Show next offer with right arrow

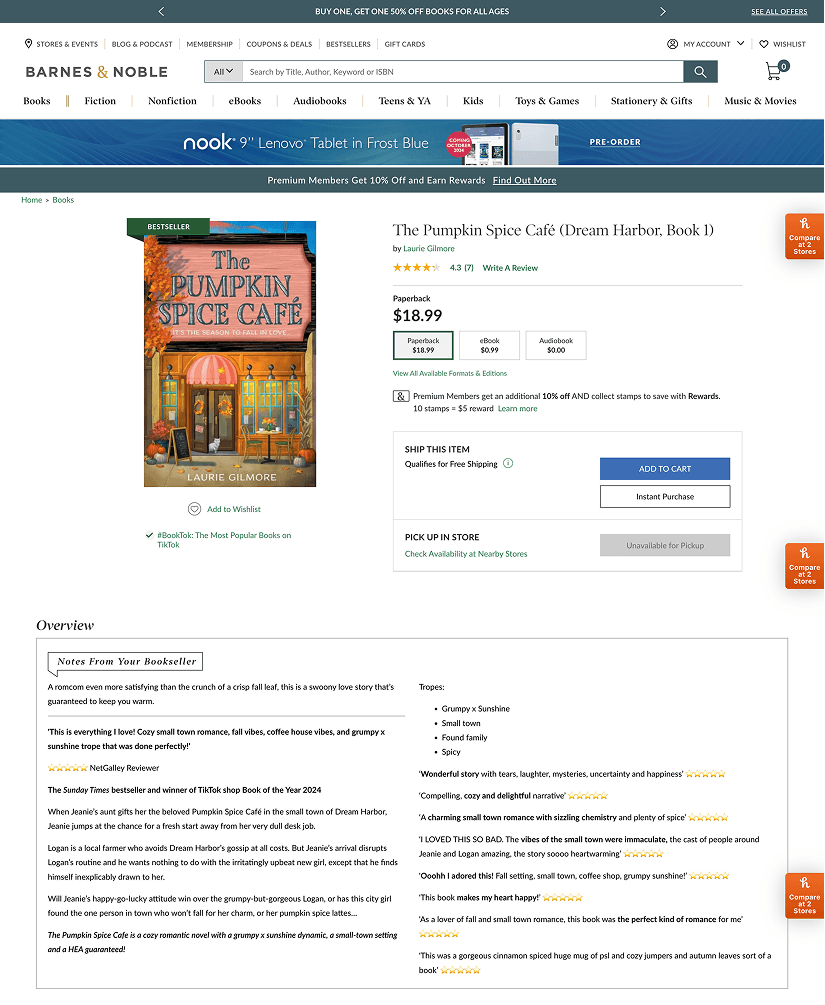663,12
